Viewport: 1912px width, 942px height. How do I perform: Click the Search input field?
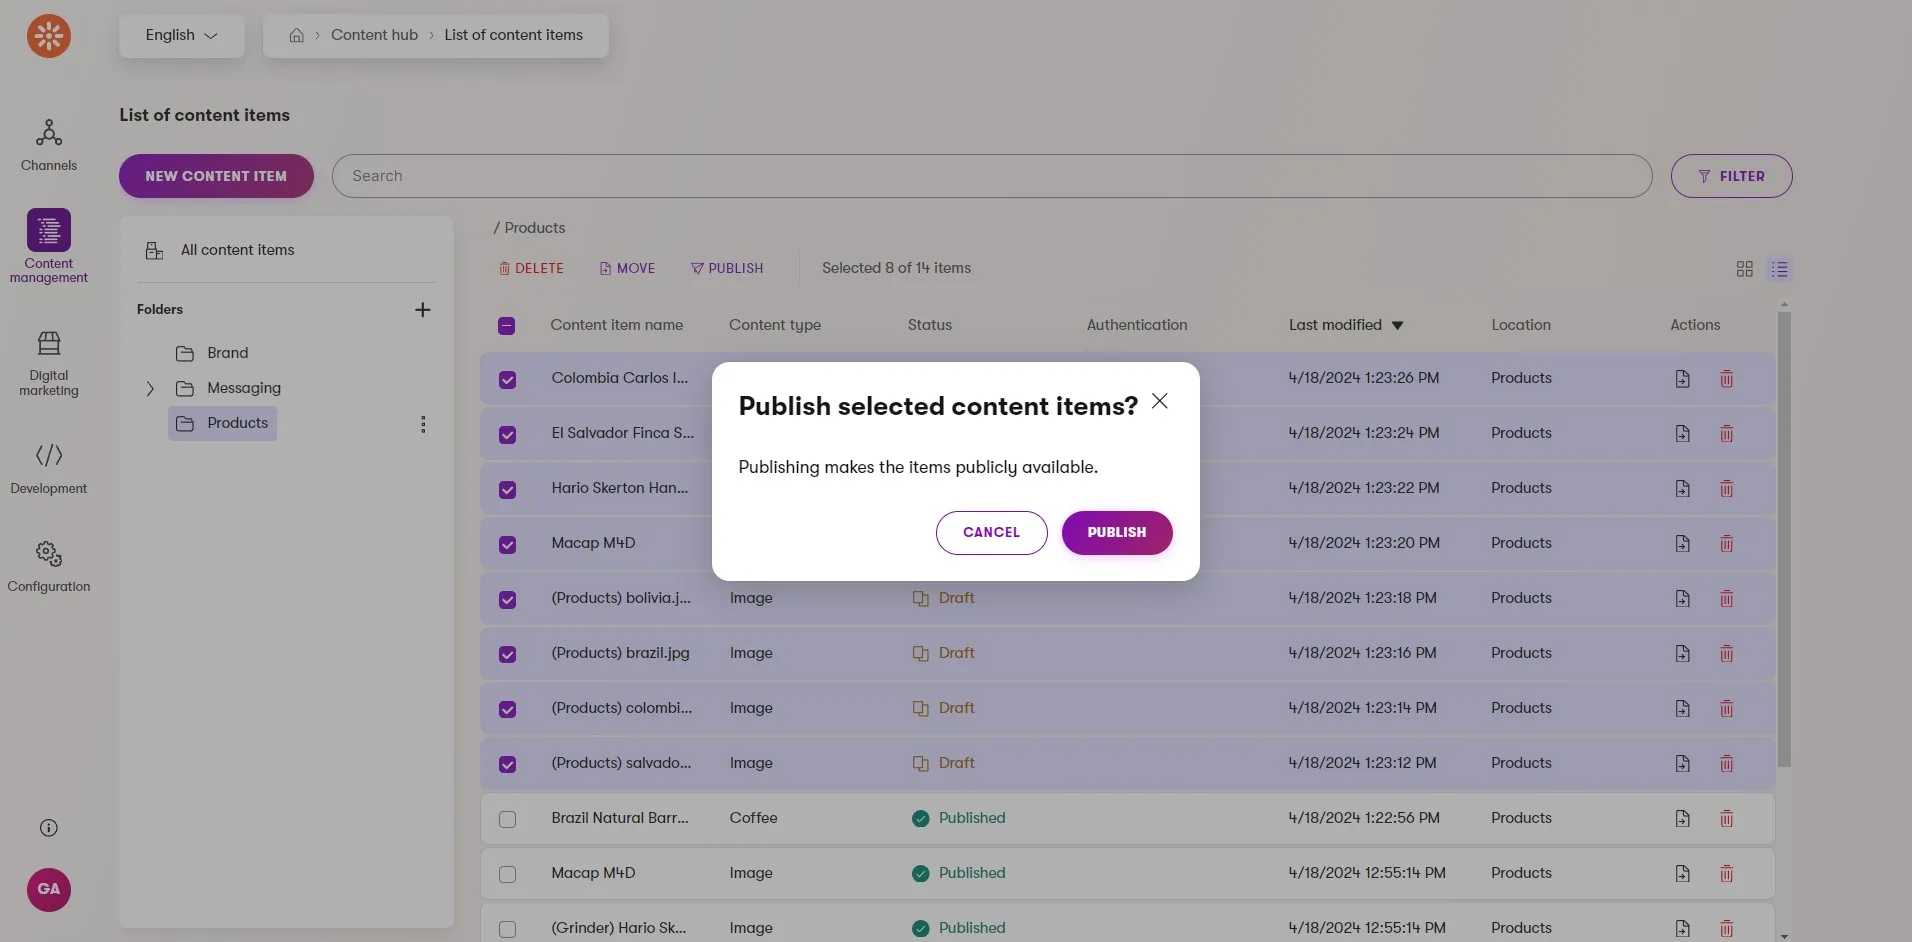[992, 176]
